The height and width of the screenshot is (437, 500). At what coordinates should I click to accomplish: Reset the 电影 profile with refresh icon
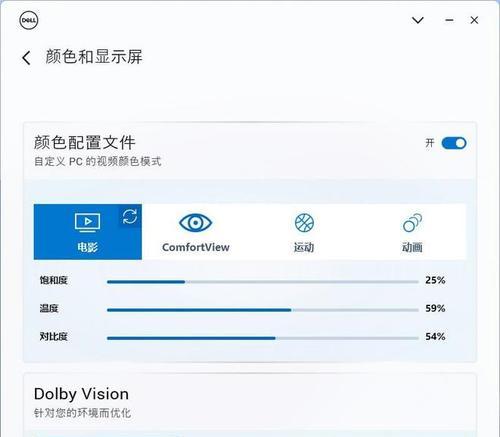(x=130, y=217)
